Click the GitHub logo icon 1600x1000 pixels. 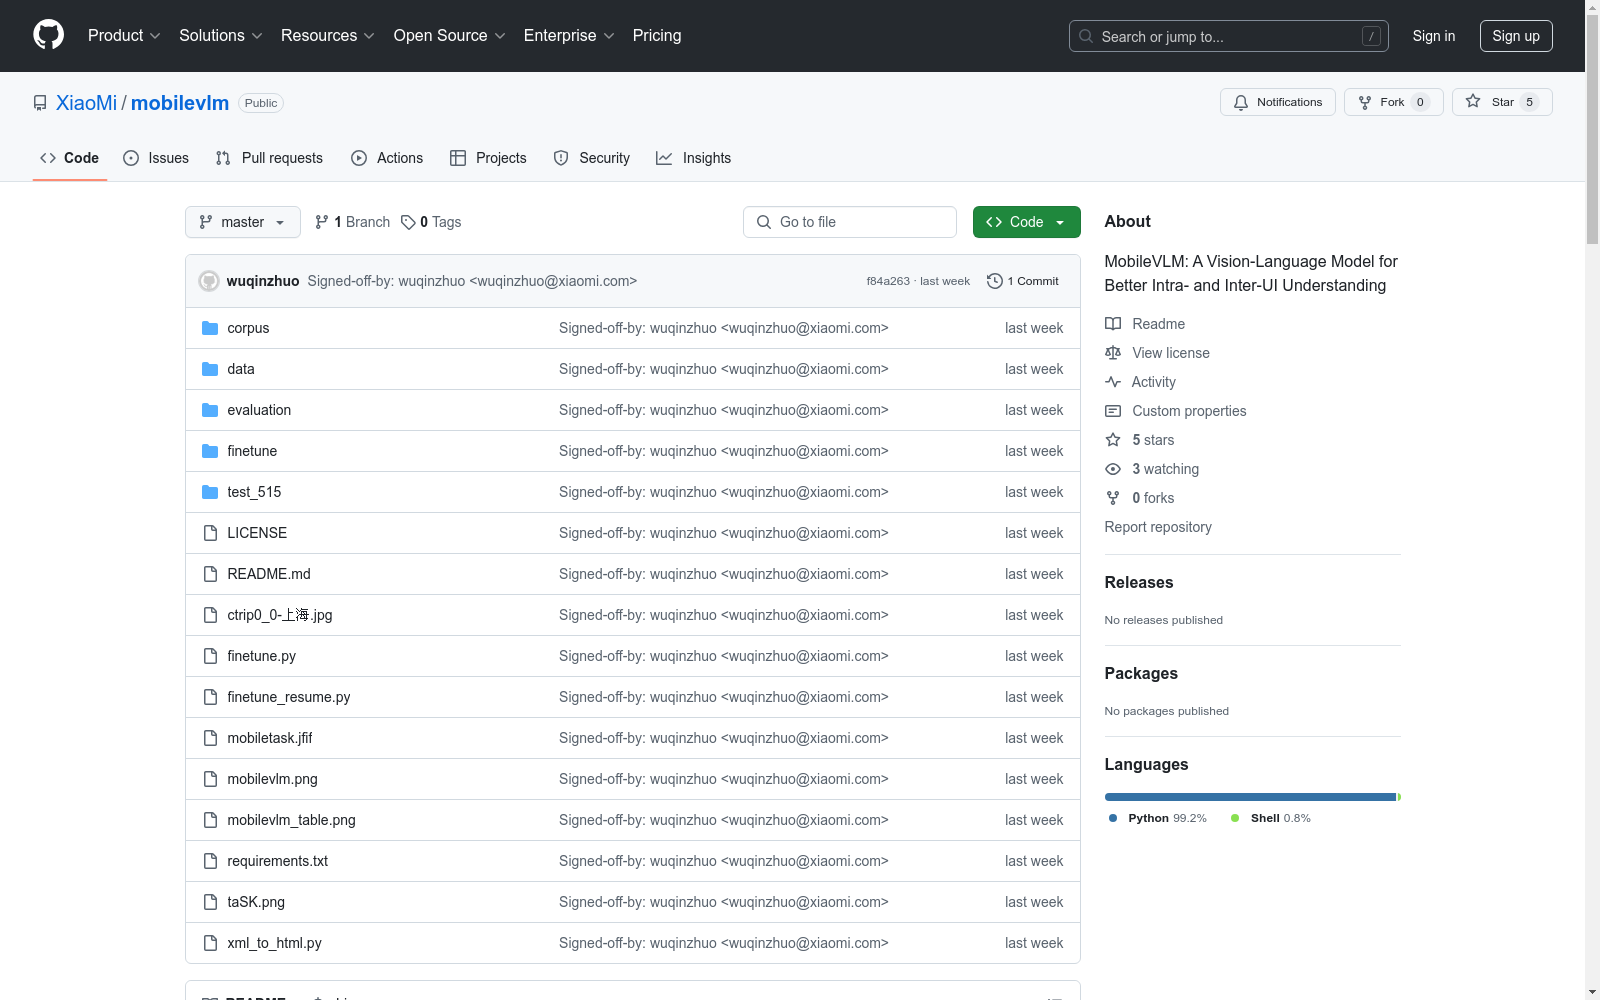[49, 35]
